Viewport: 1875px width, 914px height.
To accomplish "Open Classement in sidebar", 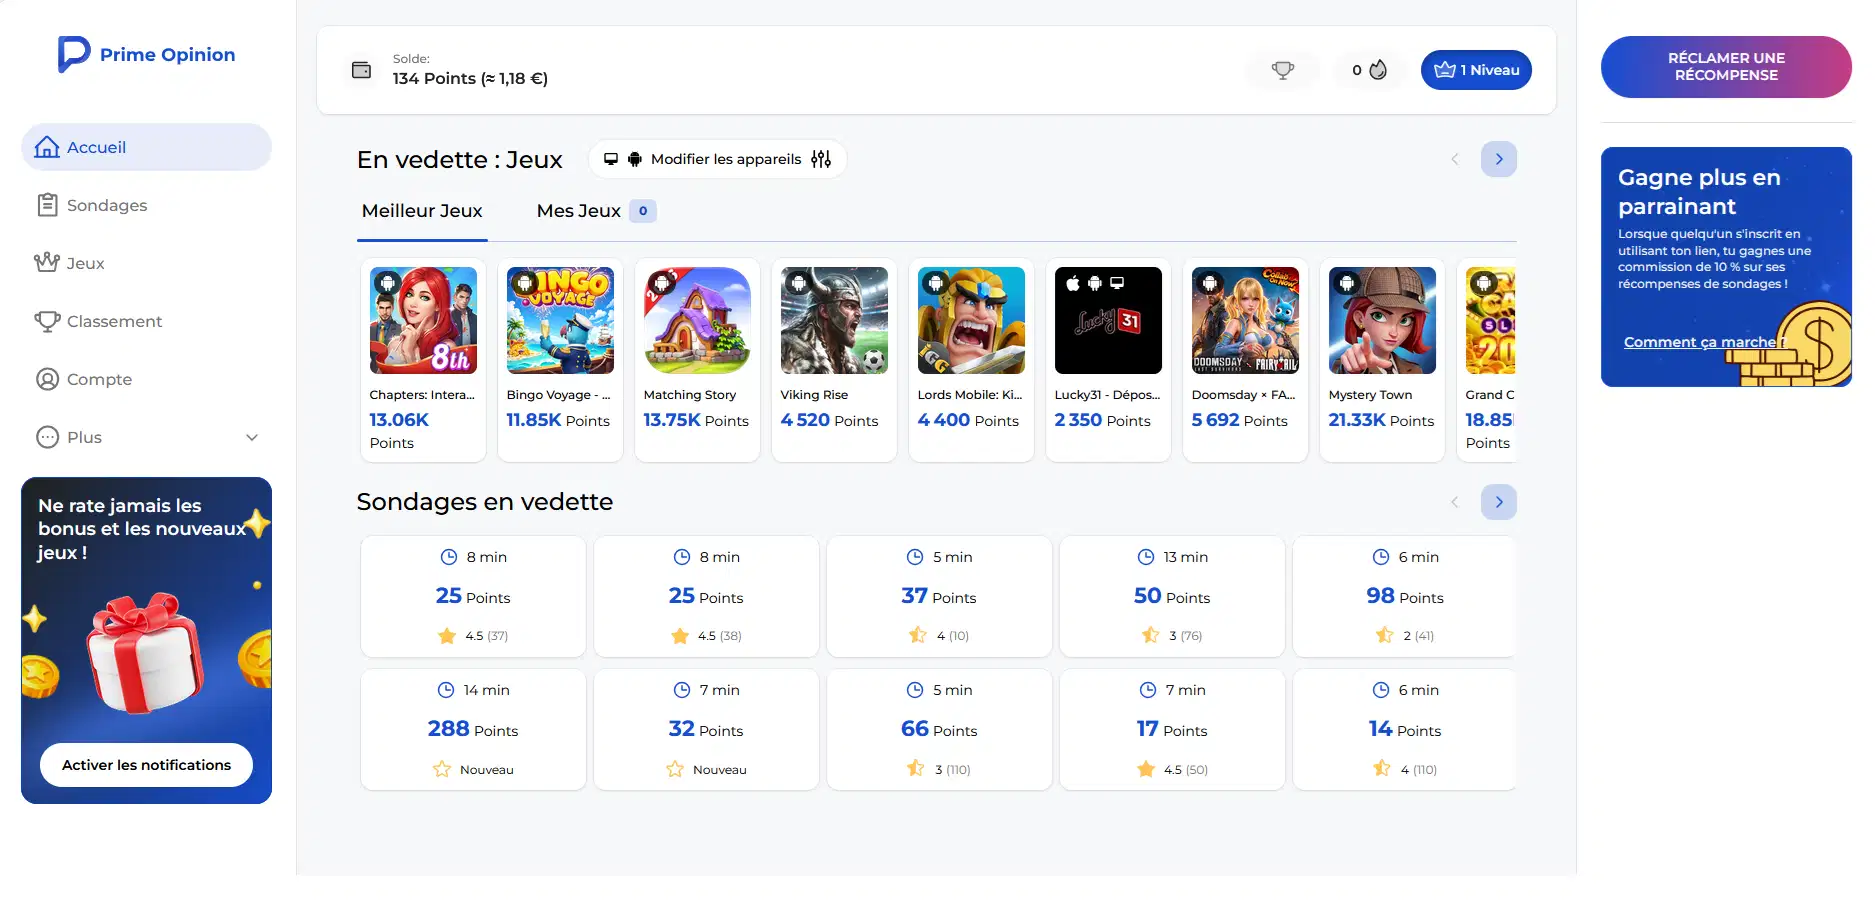I will 146,321.
